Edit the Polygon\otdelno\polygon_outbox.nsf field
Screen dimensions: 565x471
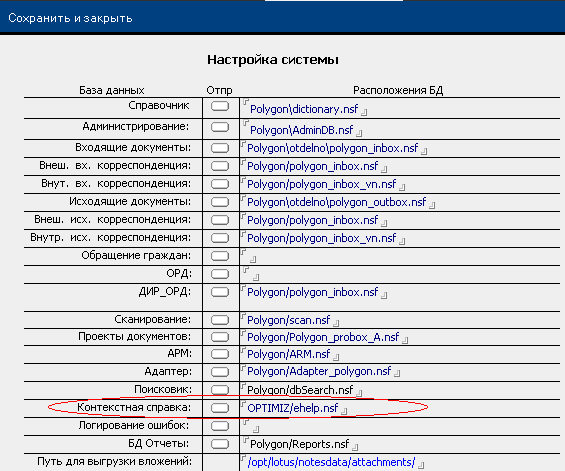(x=338, y=202)
